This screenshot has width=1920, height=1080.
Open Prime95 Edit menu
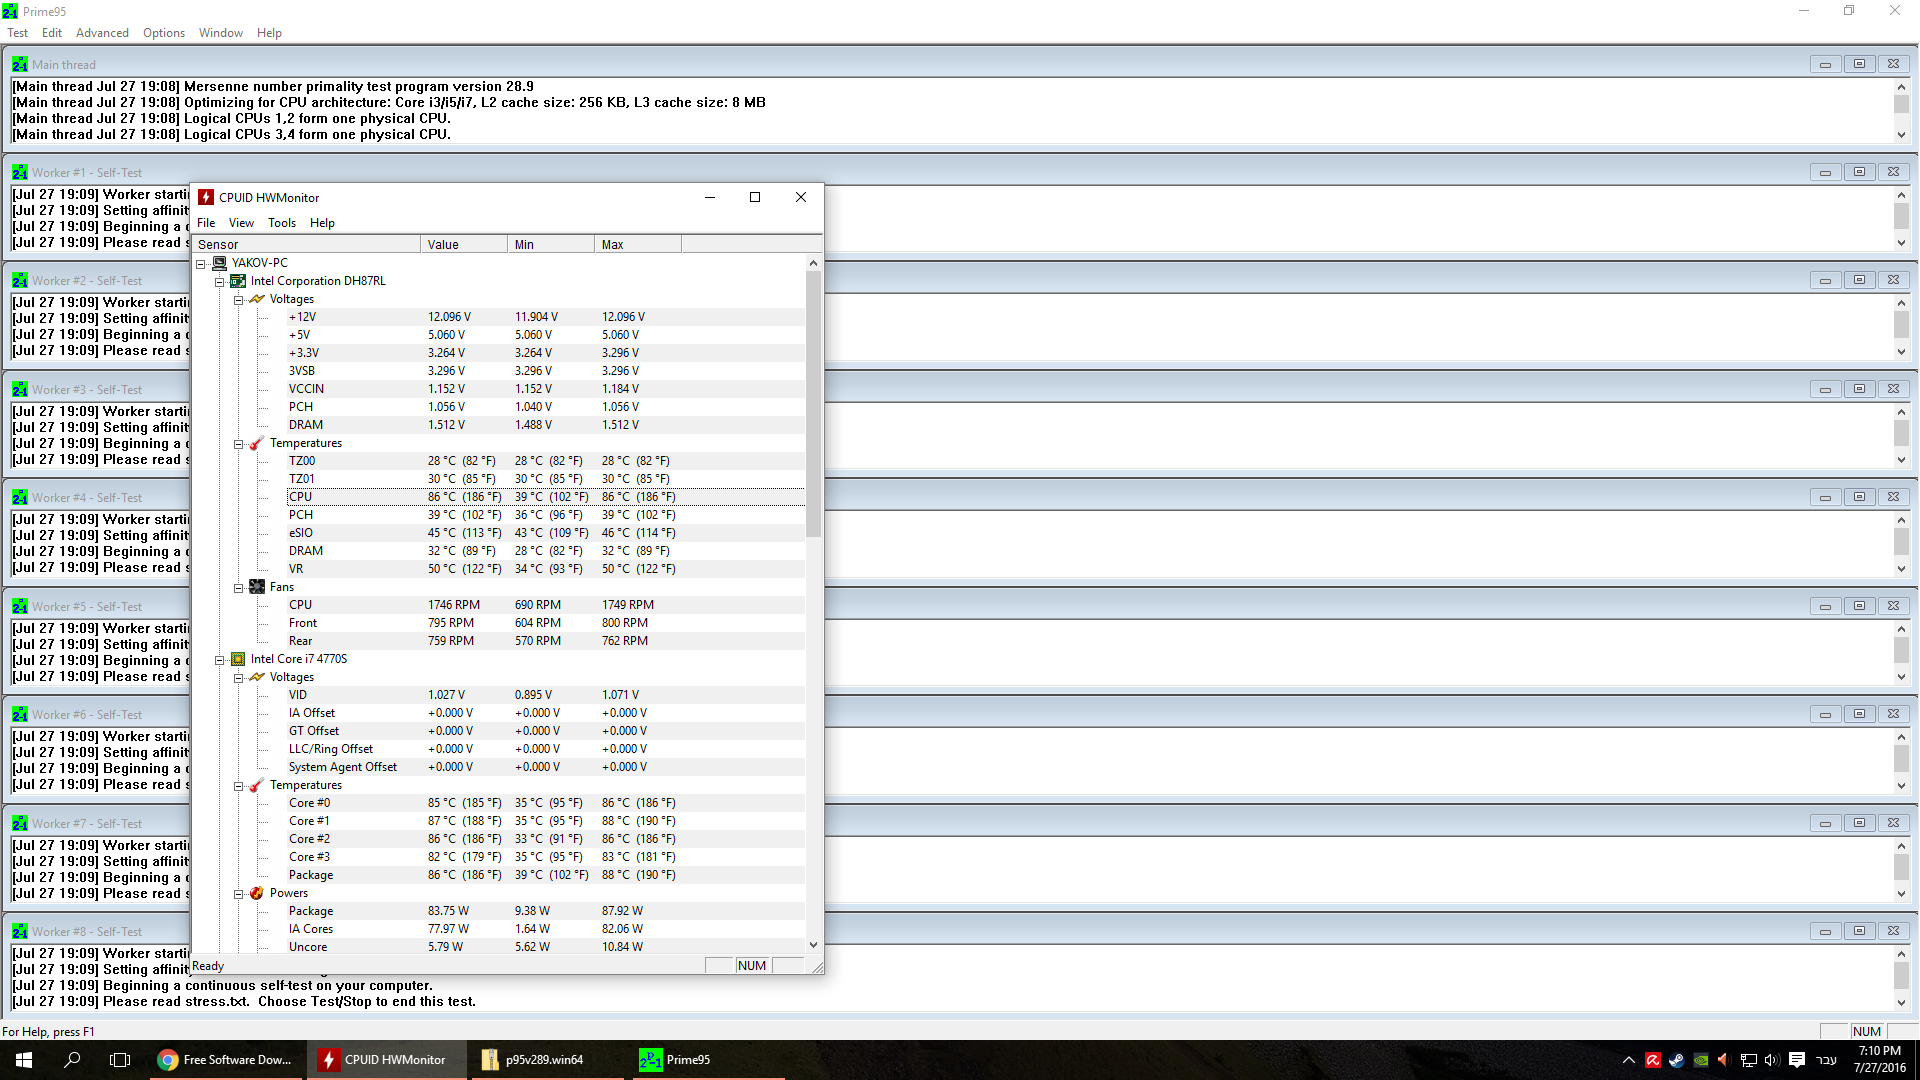coord(52,33)
